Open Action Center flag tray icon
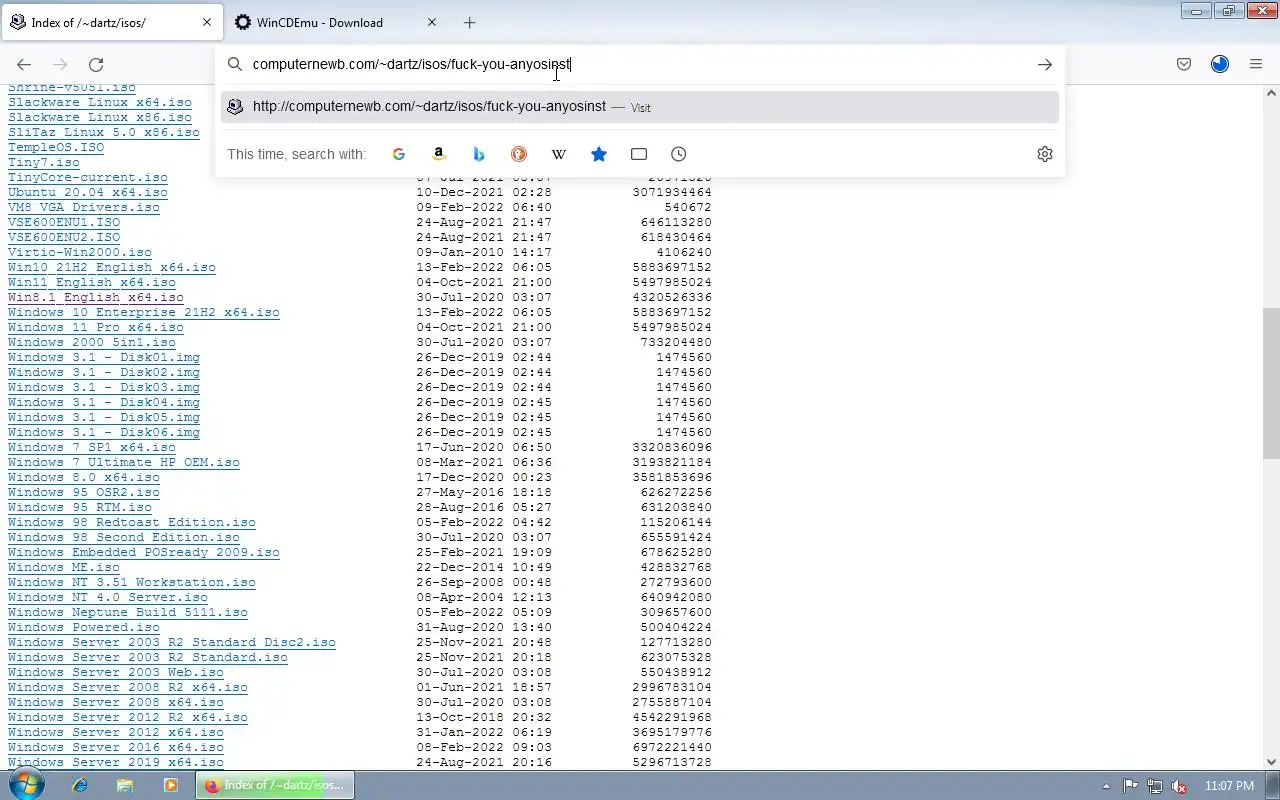 point(1131,786)
